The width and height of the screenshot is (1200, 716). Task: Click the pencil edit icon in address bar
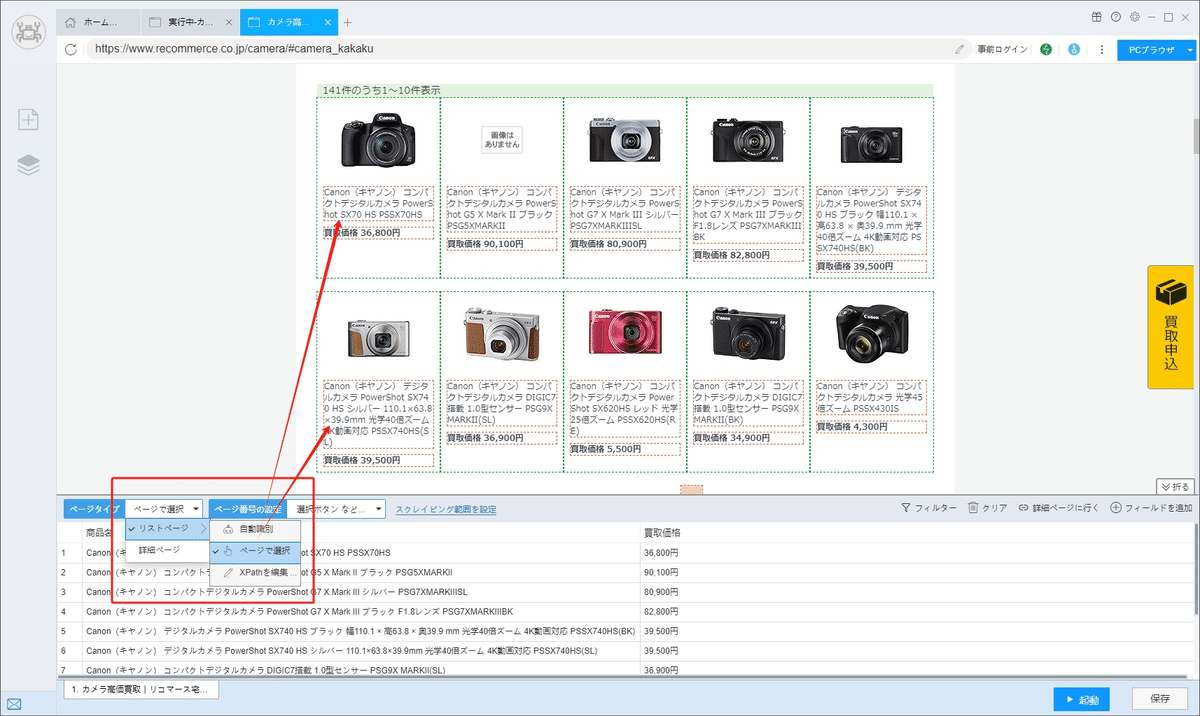(960, 49)
